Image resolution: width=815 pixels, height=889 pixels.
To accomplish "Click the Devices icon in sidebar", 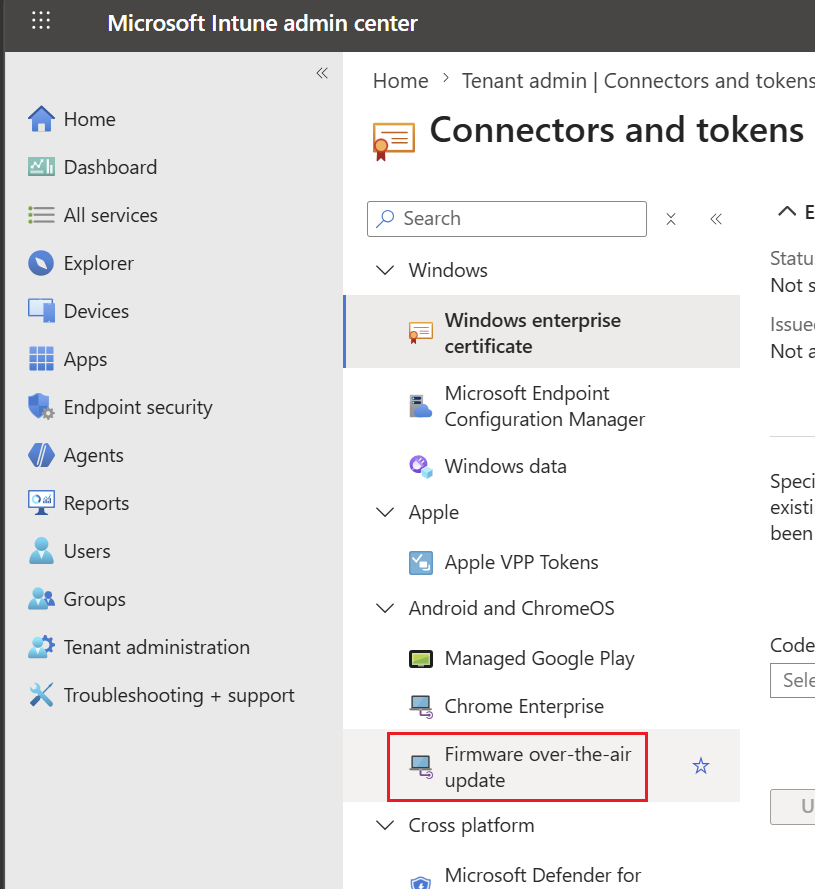I will click(x=41, y=311).
